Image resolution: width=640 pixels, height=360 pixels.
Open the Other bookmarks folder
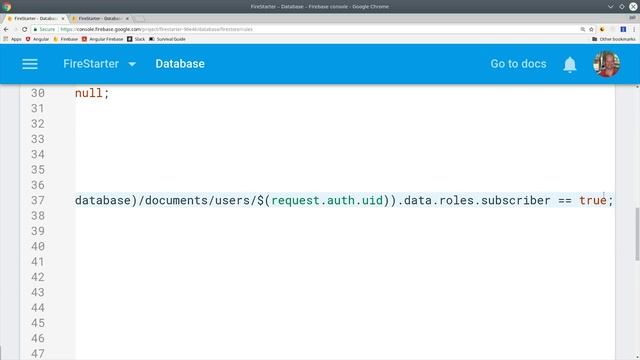click(x=614, y=39)
